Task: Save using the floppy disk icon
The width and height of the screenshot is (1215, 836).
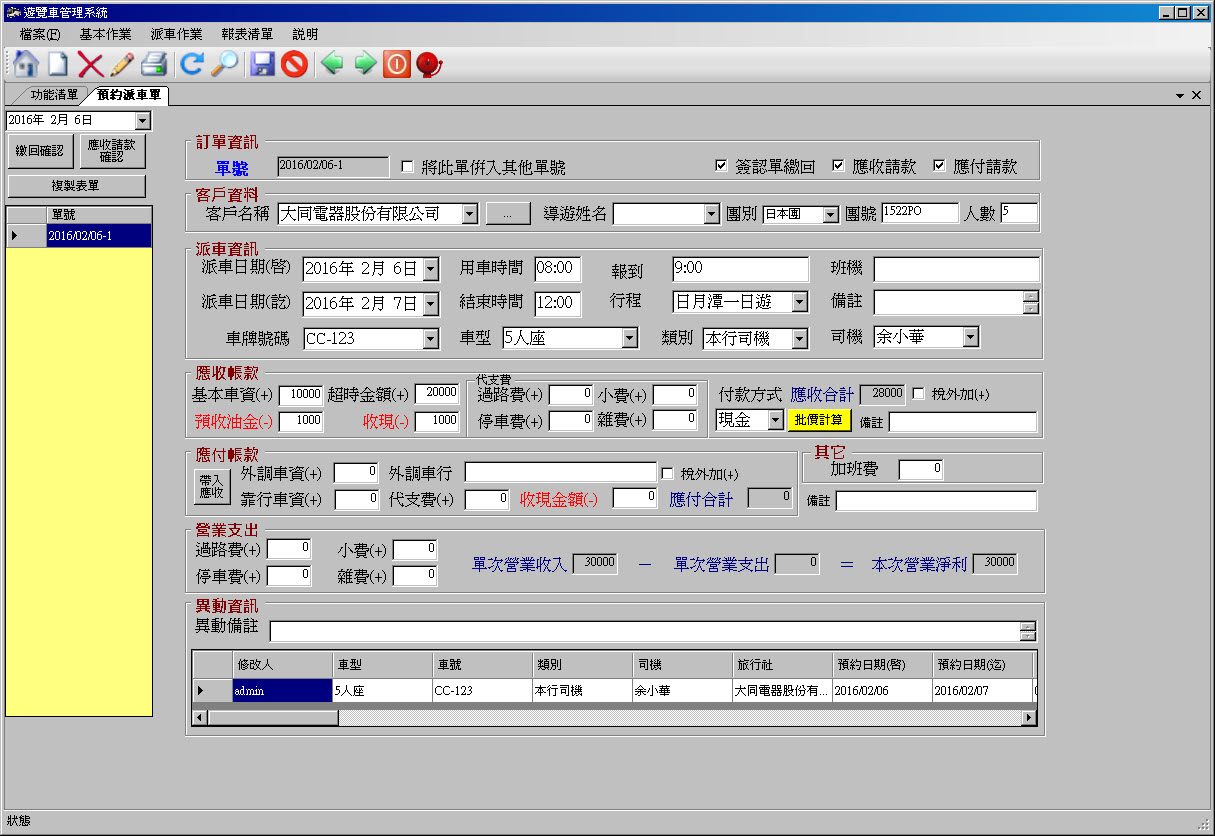Action: point(262,64)
